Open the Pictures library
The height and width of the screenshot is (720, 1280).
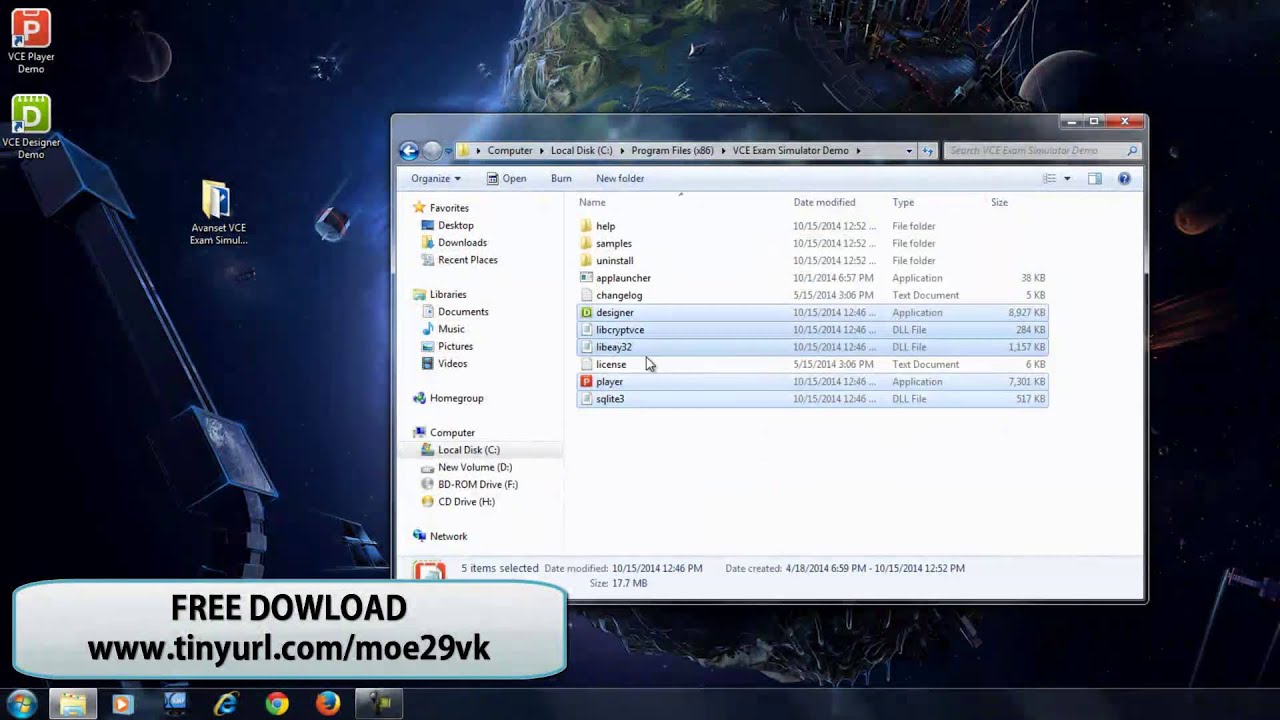click(x=455, y=347)
